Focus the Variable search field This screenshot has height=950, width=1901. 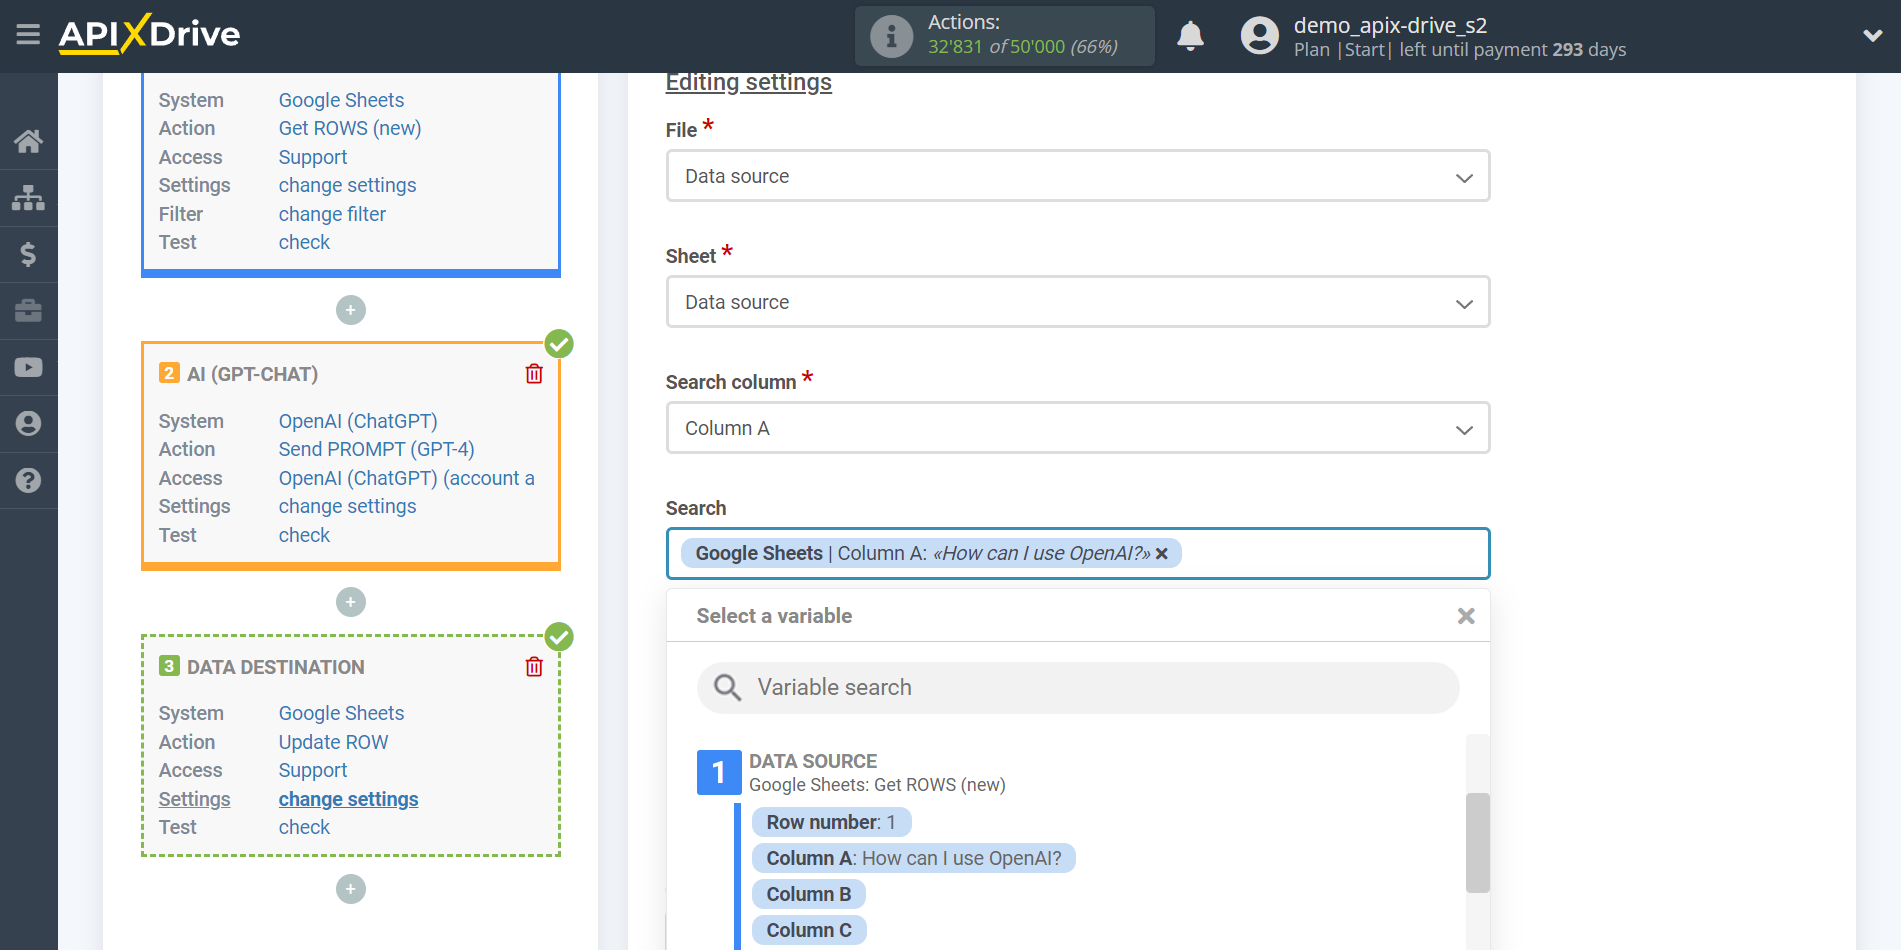pyautogui.click(x=1078, y=688)
